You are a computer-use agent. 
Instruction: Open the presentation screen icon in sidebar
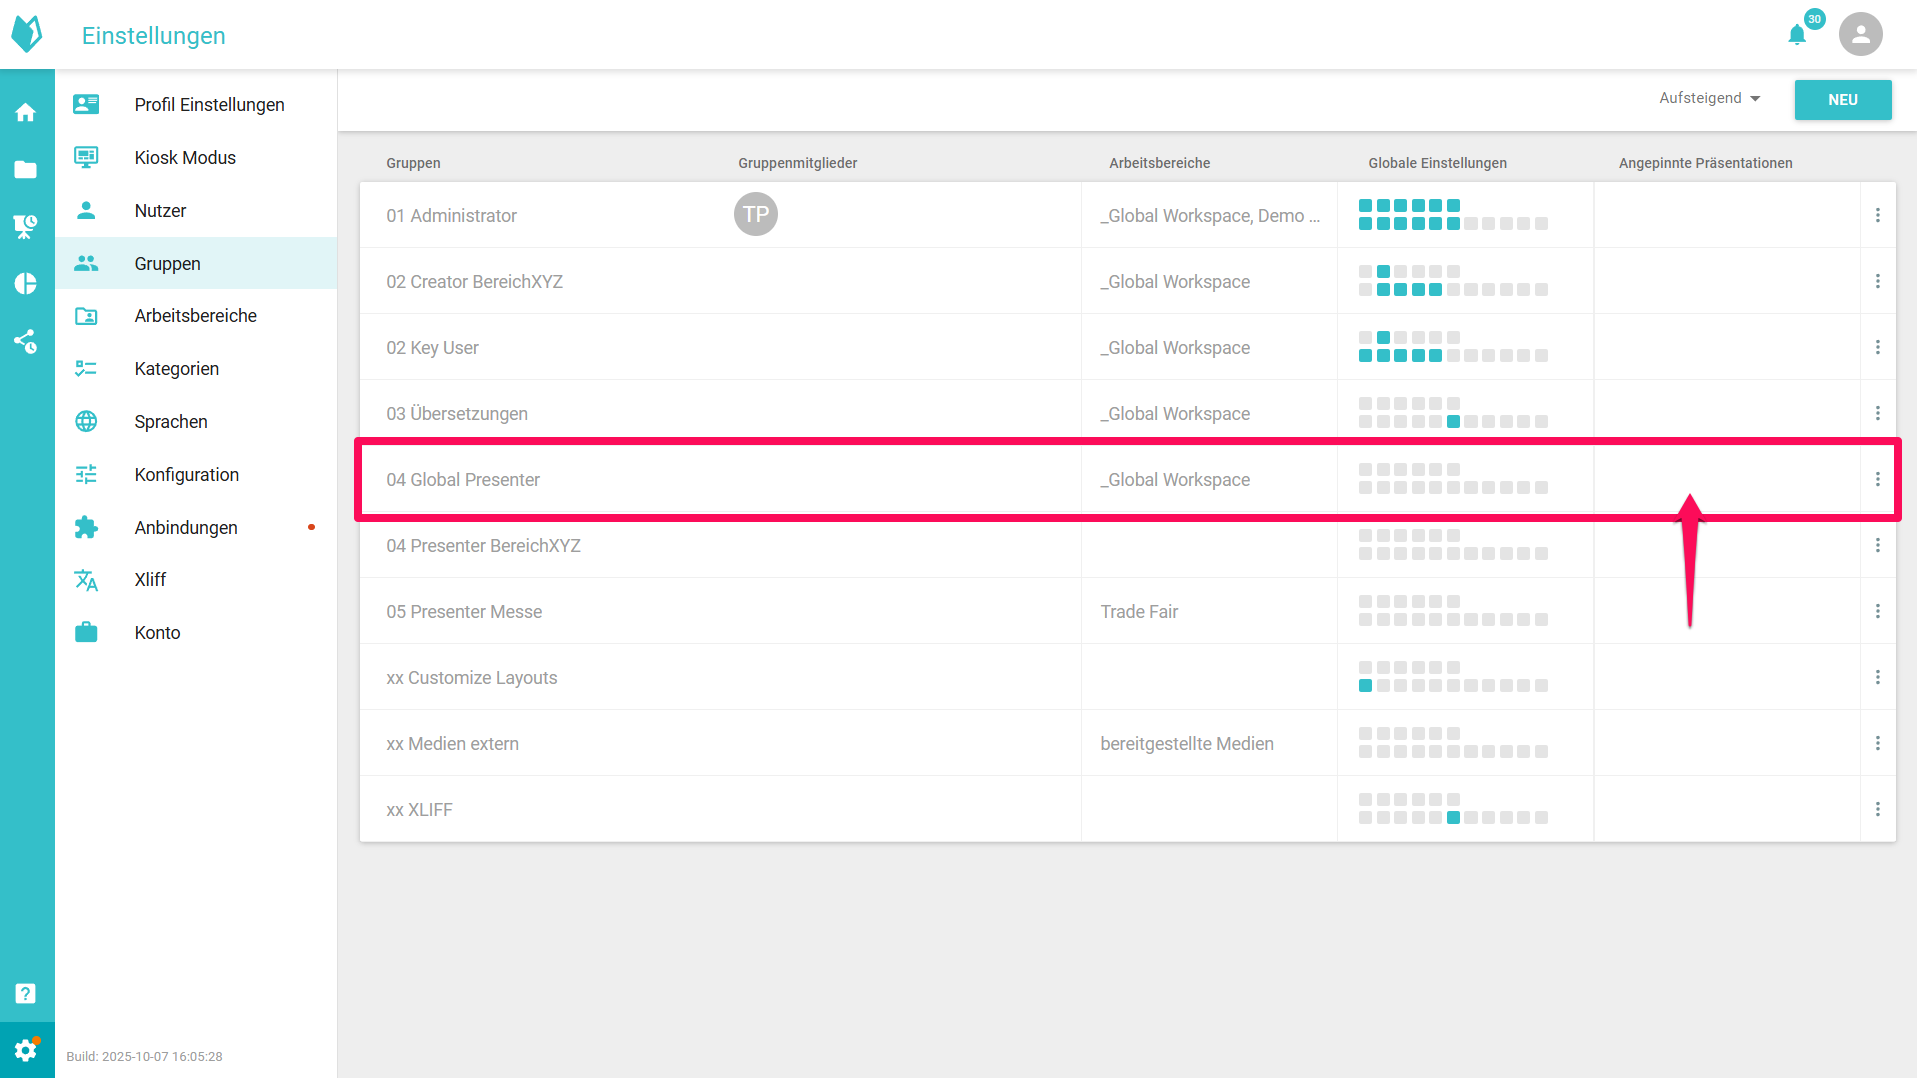click(26, 227)
